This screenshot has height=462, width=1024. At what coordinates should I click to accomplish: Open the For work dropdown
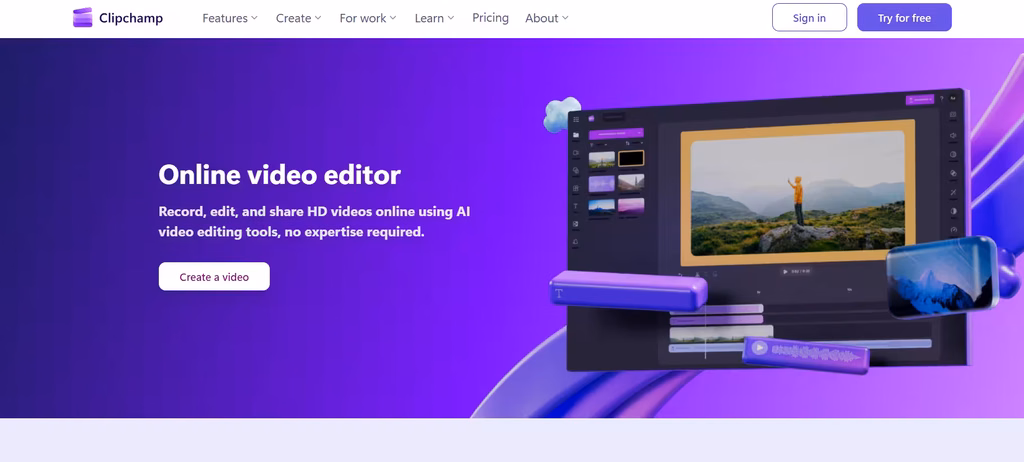click(368, 18)
